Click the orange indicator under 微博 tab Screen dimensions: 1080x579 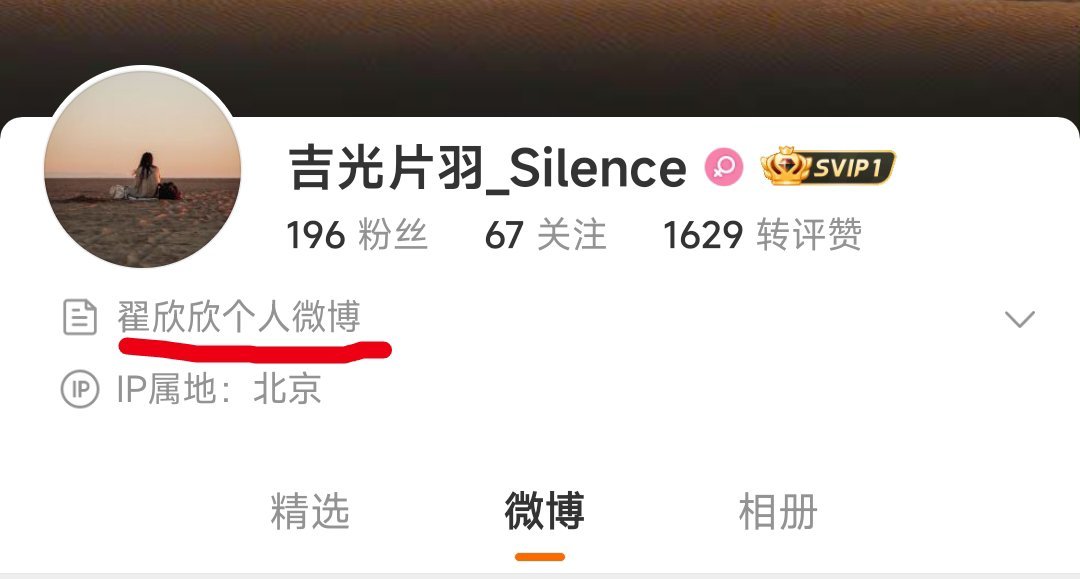click(540, 557)
